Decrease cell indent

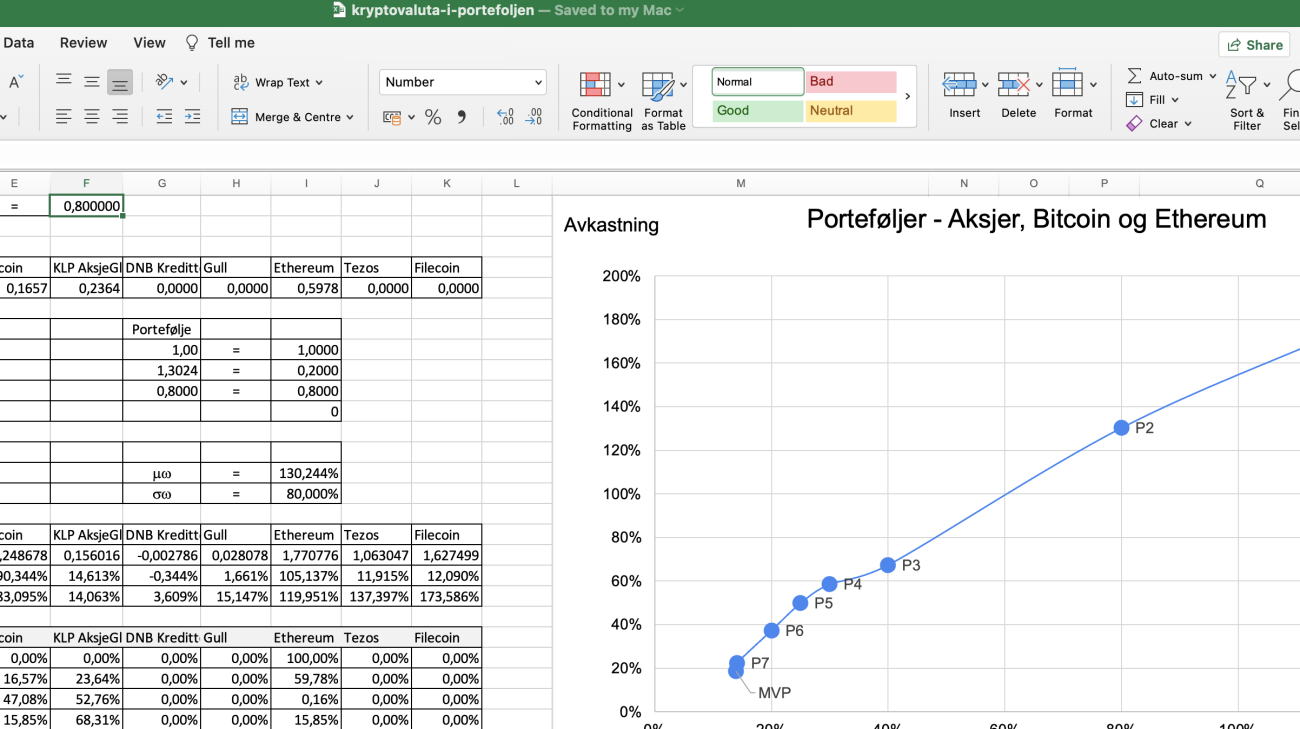(x=164, y=117)
